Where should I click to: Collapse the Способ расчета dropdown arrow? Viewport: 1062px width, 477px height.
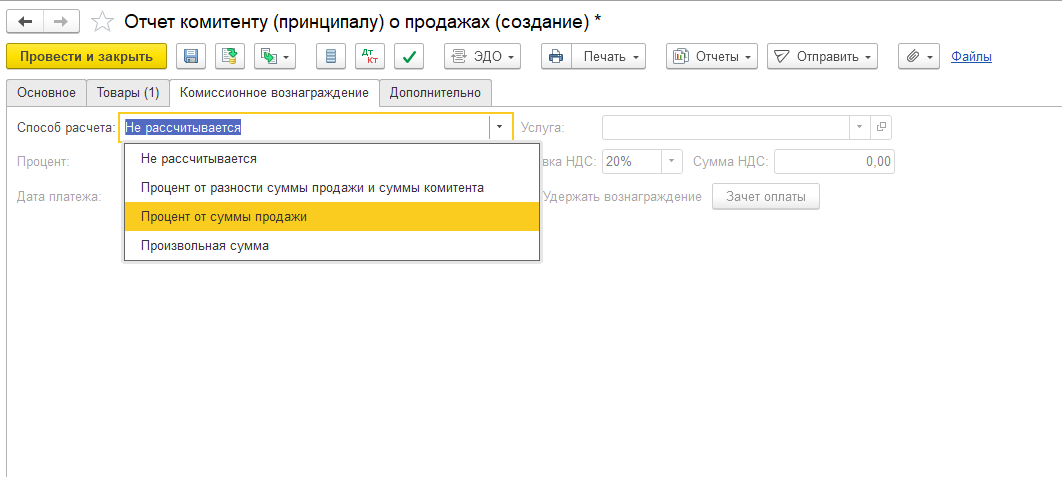pyautogui.click(x=500, y=128)
